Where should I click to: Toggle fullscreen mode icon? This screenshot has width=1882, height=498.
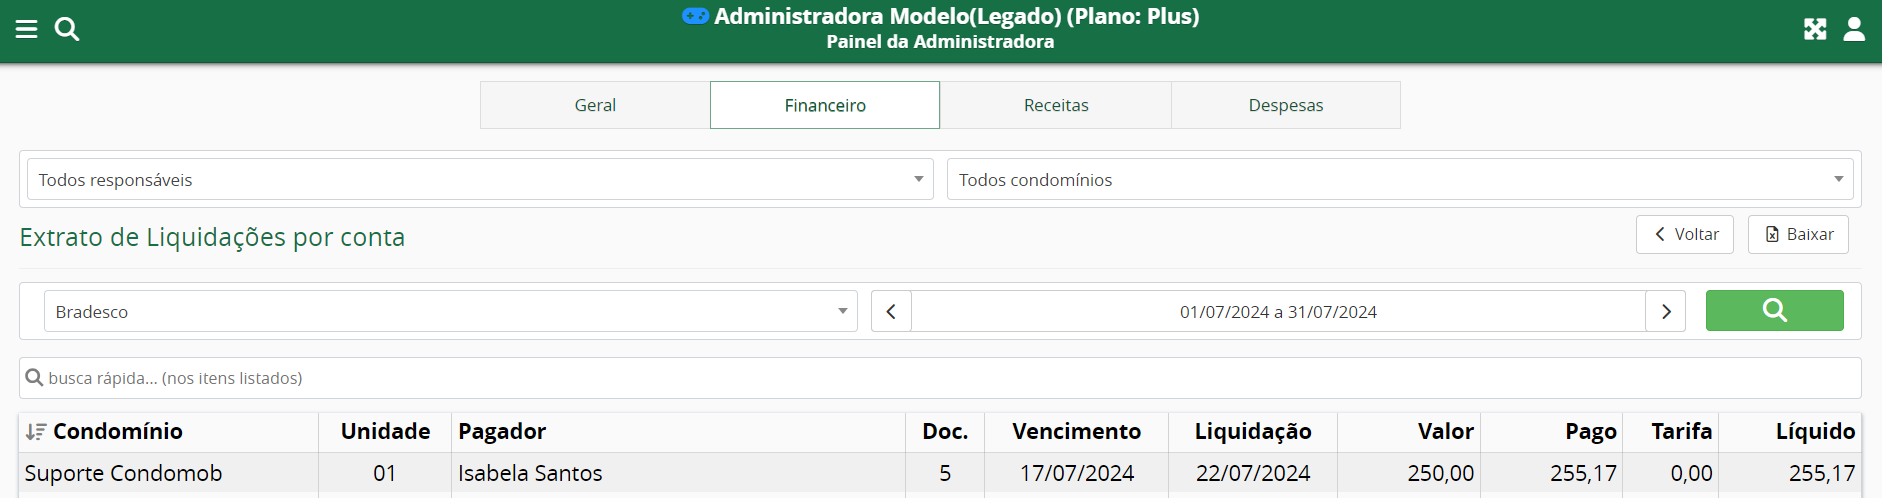click(x=1815, y=29)
